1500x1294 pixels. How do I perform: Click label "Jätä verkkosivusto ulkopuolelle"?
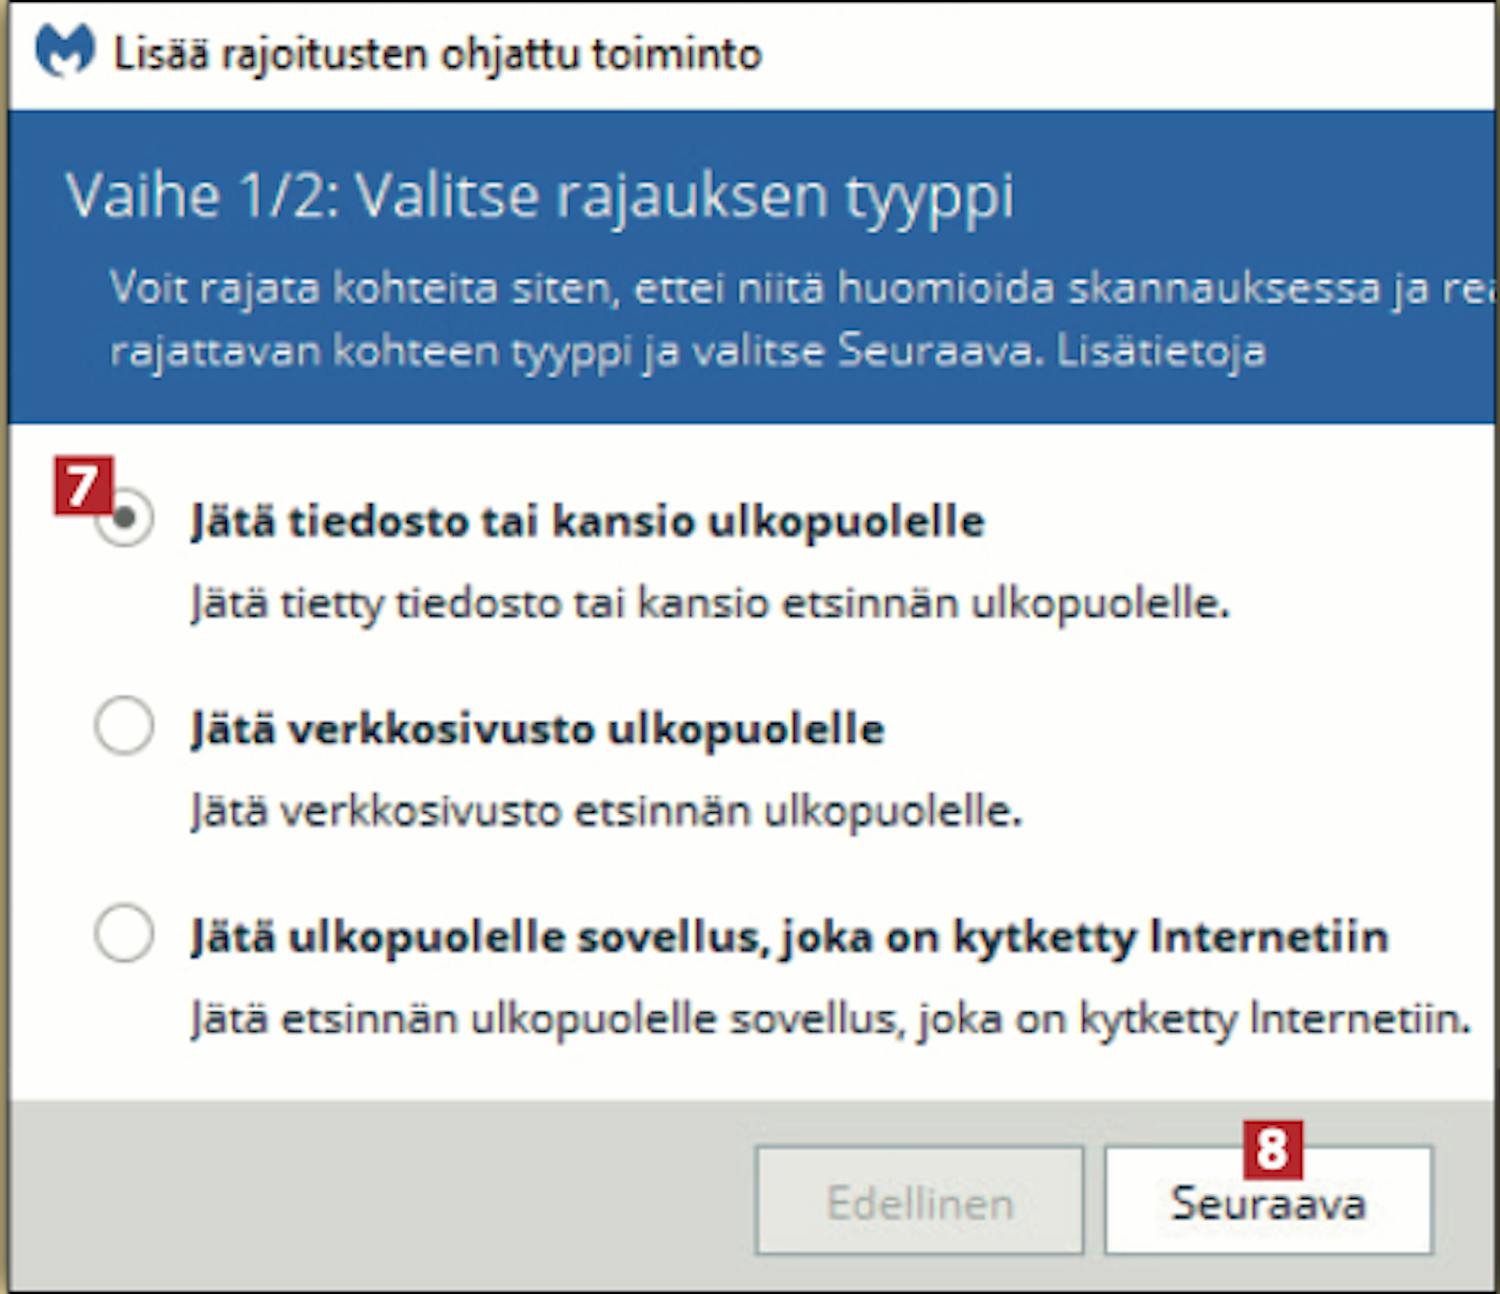538,728
